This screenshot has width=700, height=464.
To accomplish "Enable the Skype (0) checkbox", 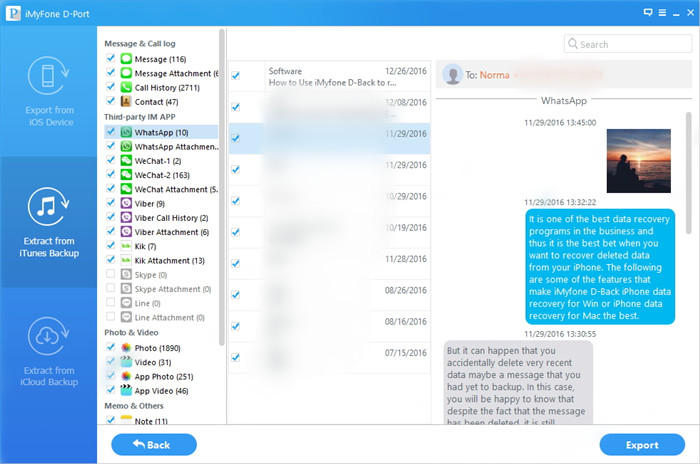I will point(111,274).
